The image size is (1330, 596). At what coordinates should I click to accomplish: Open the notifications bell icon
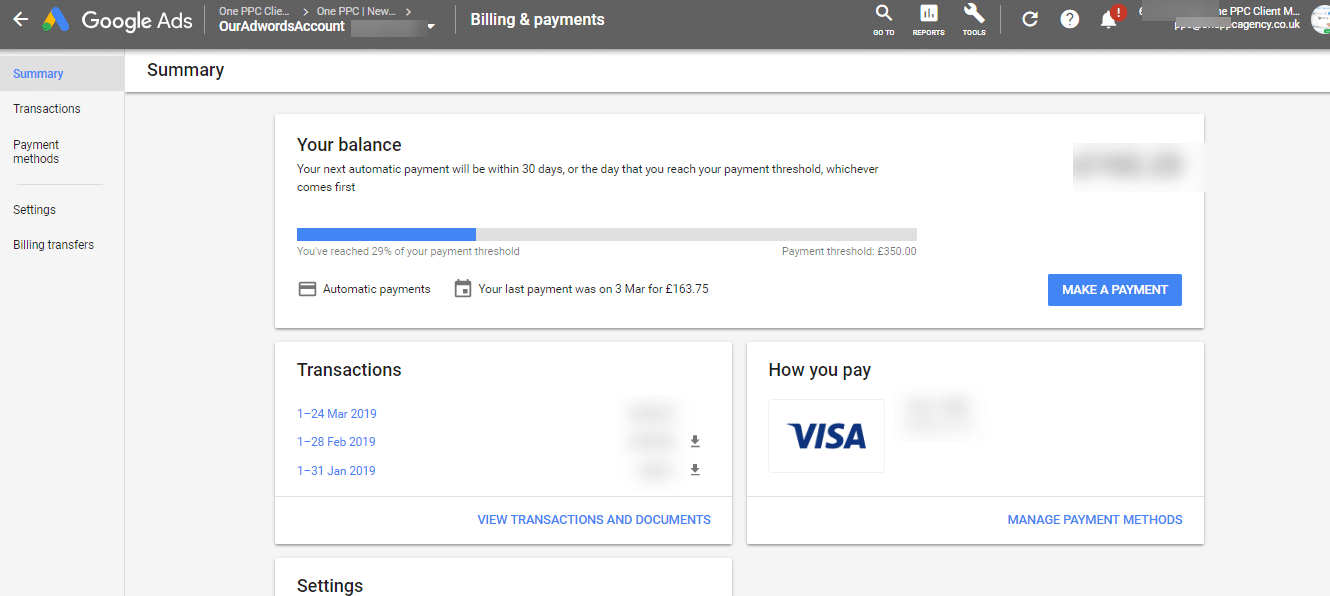pos(1109,19)
